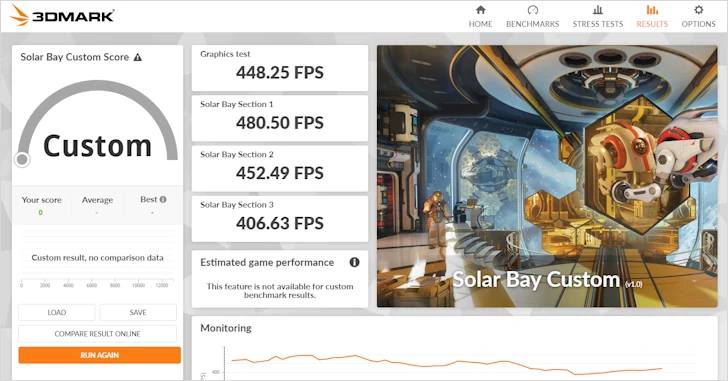Click the large Custom score text
The height and width of the screenshot is (381, 728).
98,146
